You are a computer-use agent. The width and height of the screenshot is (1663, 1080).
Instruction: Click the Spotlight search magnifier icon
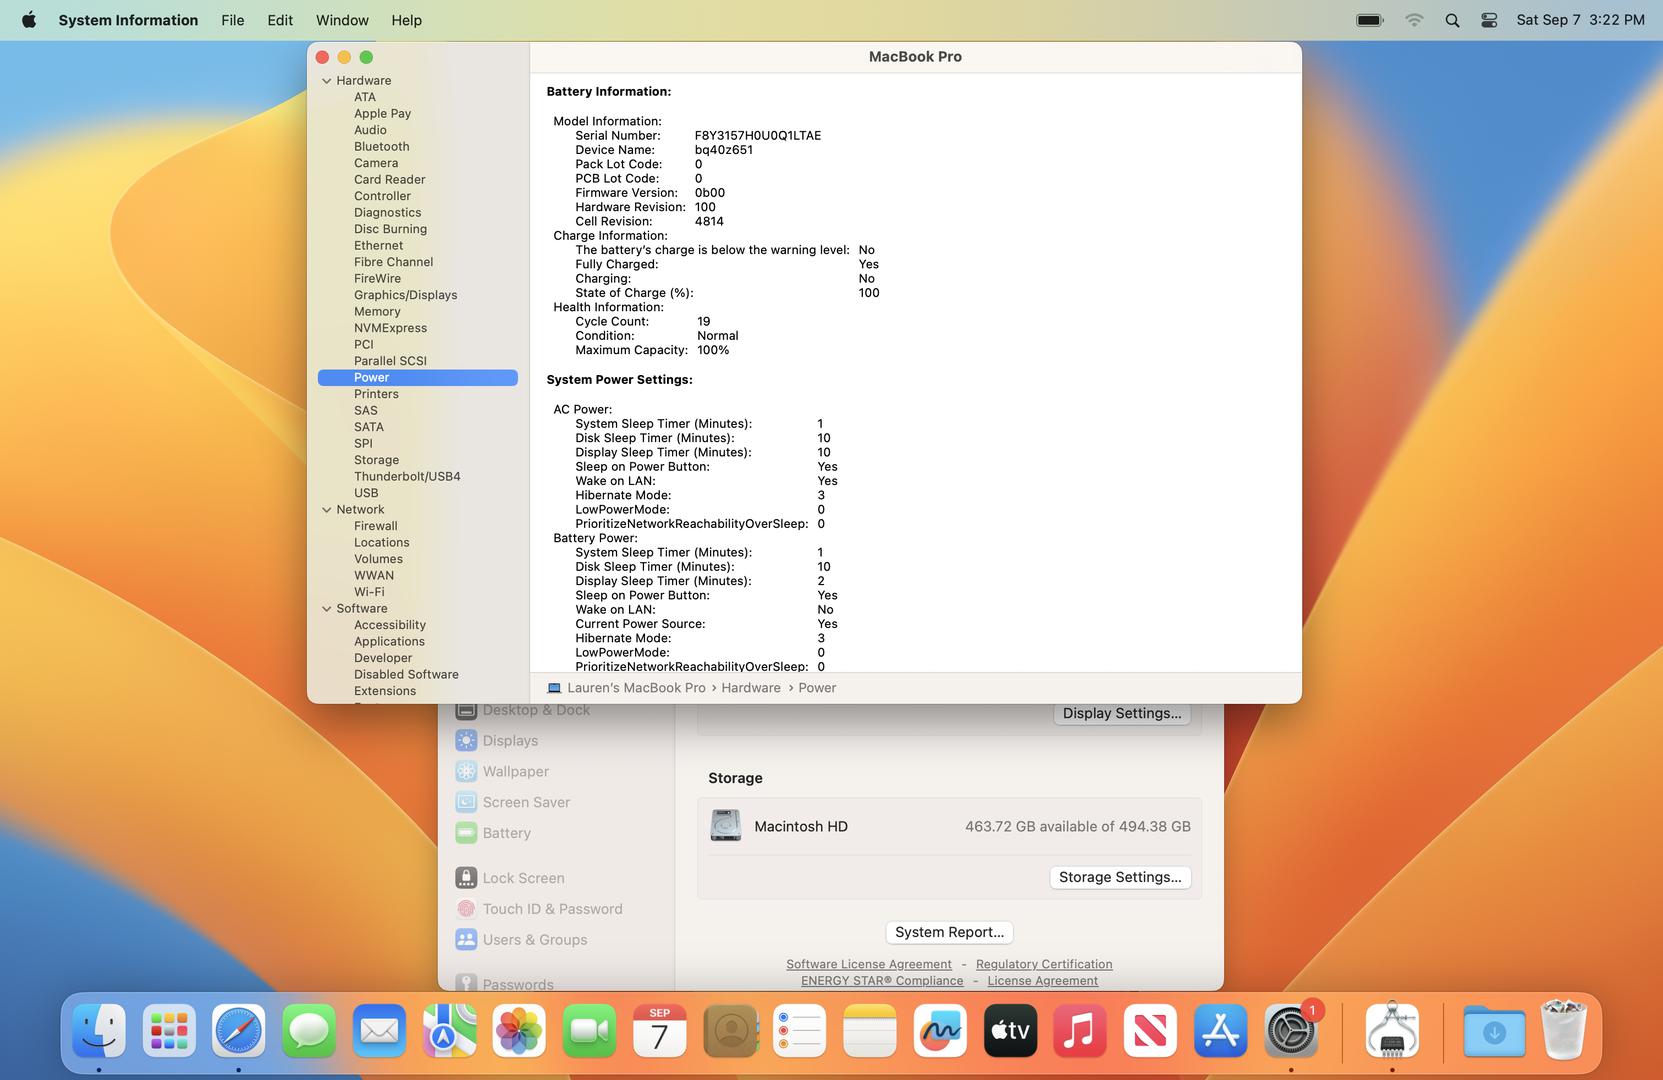(1452, 20)
